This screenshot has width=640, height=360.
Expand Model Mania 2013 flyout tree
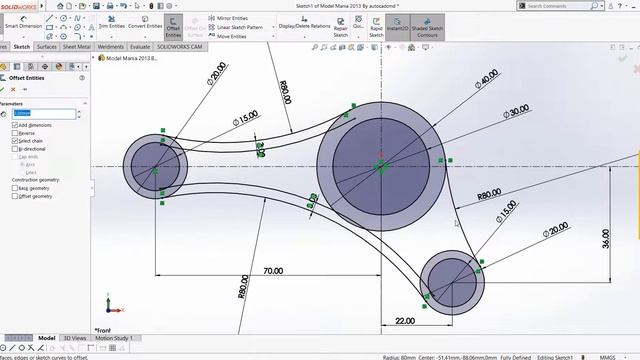93,58
